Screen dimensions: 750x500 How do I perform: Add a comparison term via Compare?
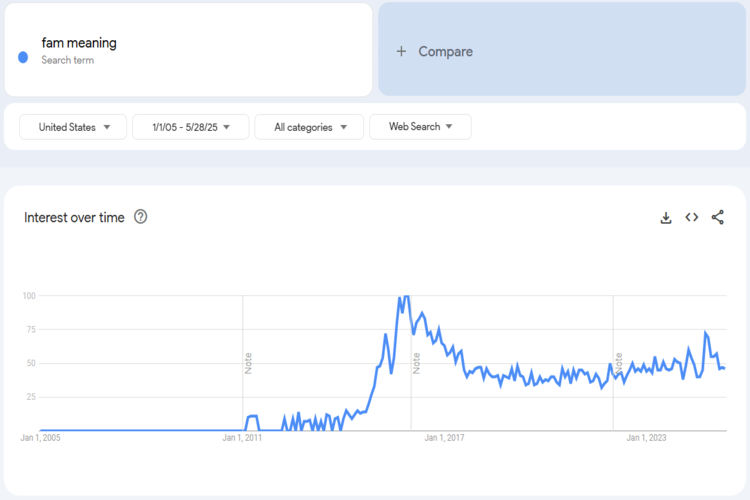tap(562, 49)
